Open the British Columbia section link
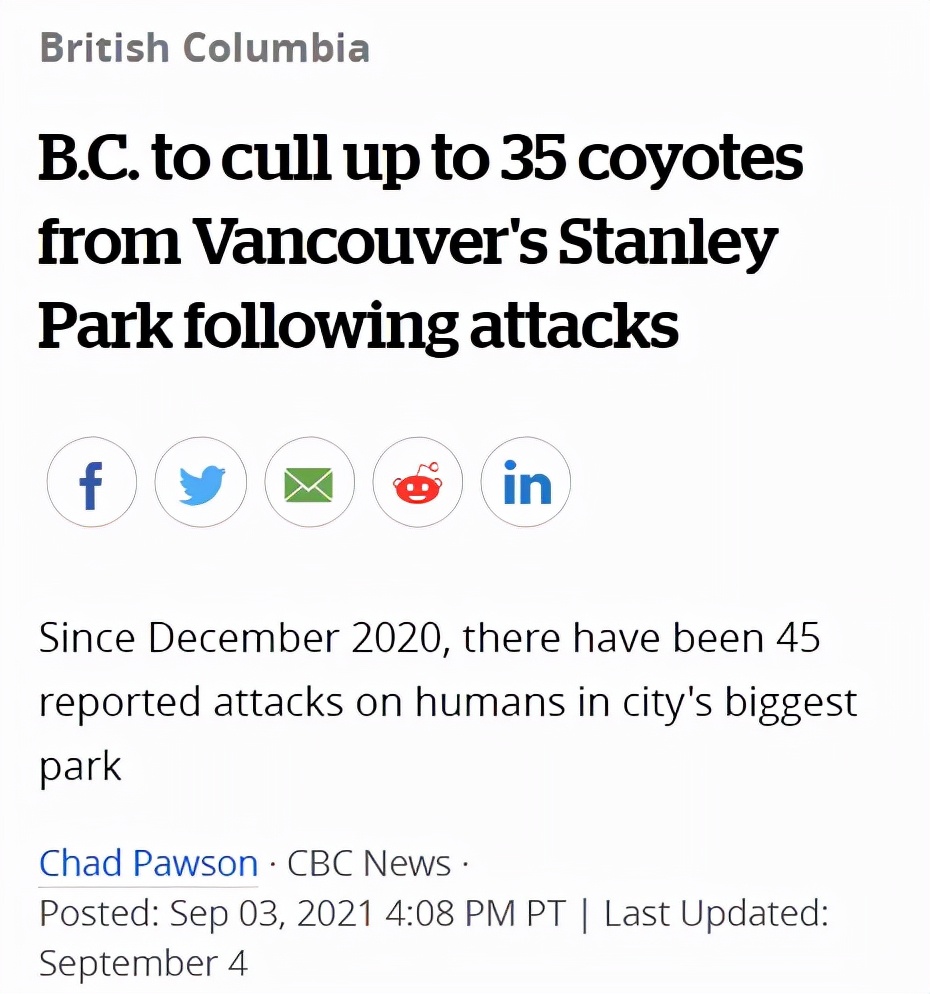This screenshot has width=930, height=994. click(204, 48)
